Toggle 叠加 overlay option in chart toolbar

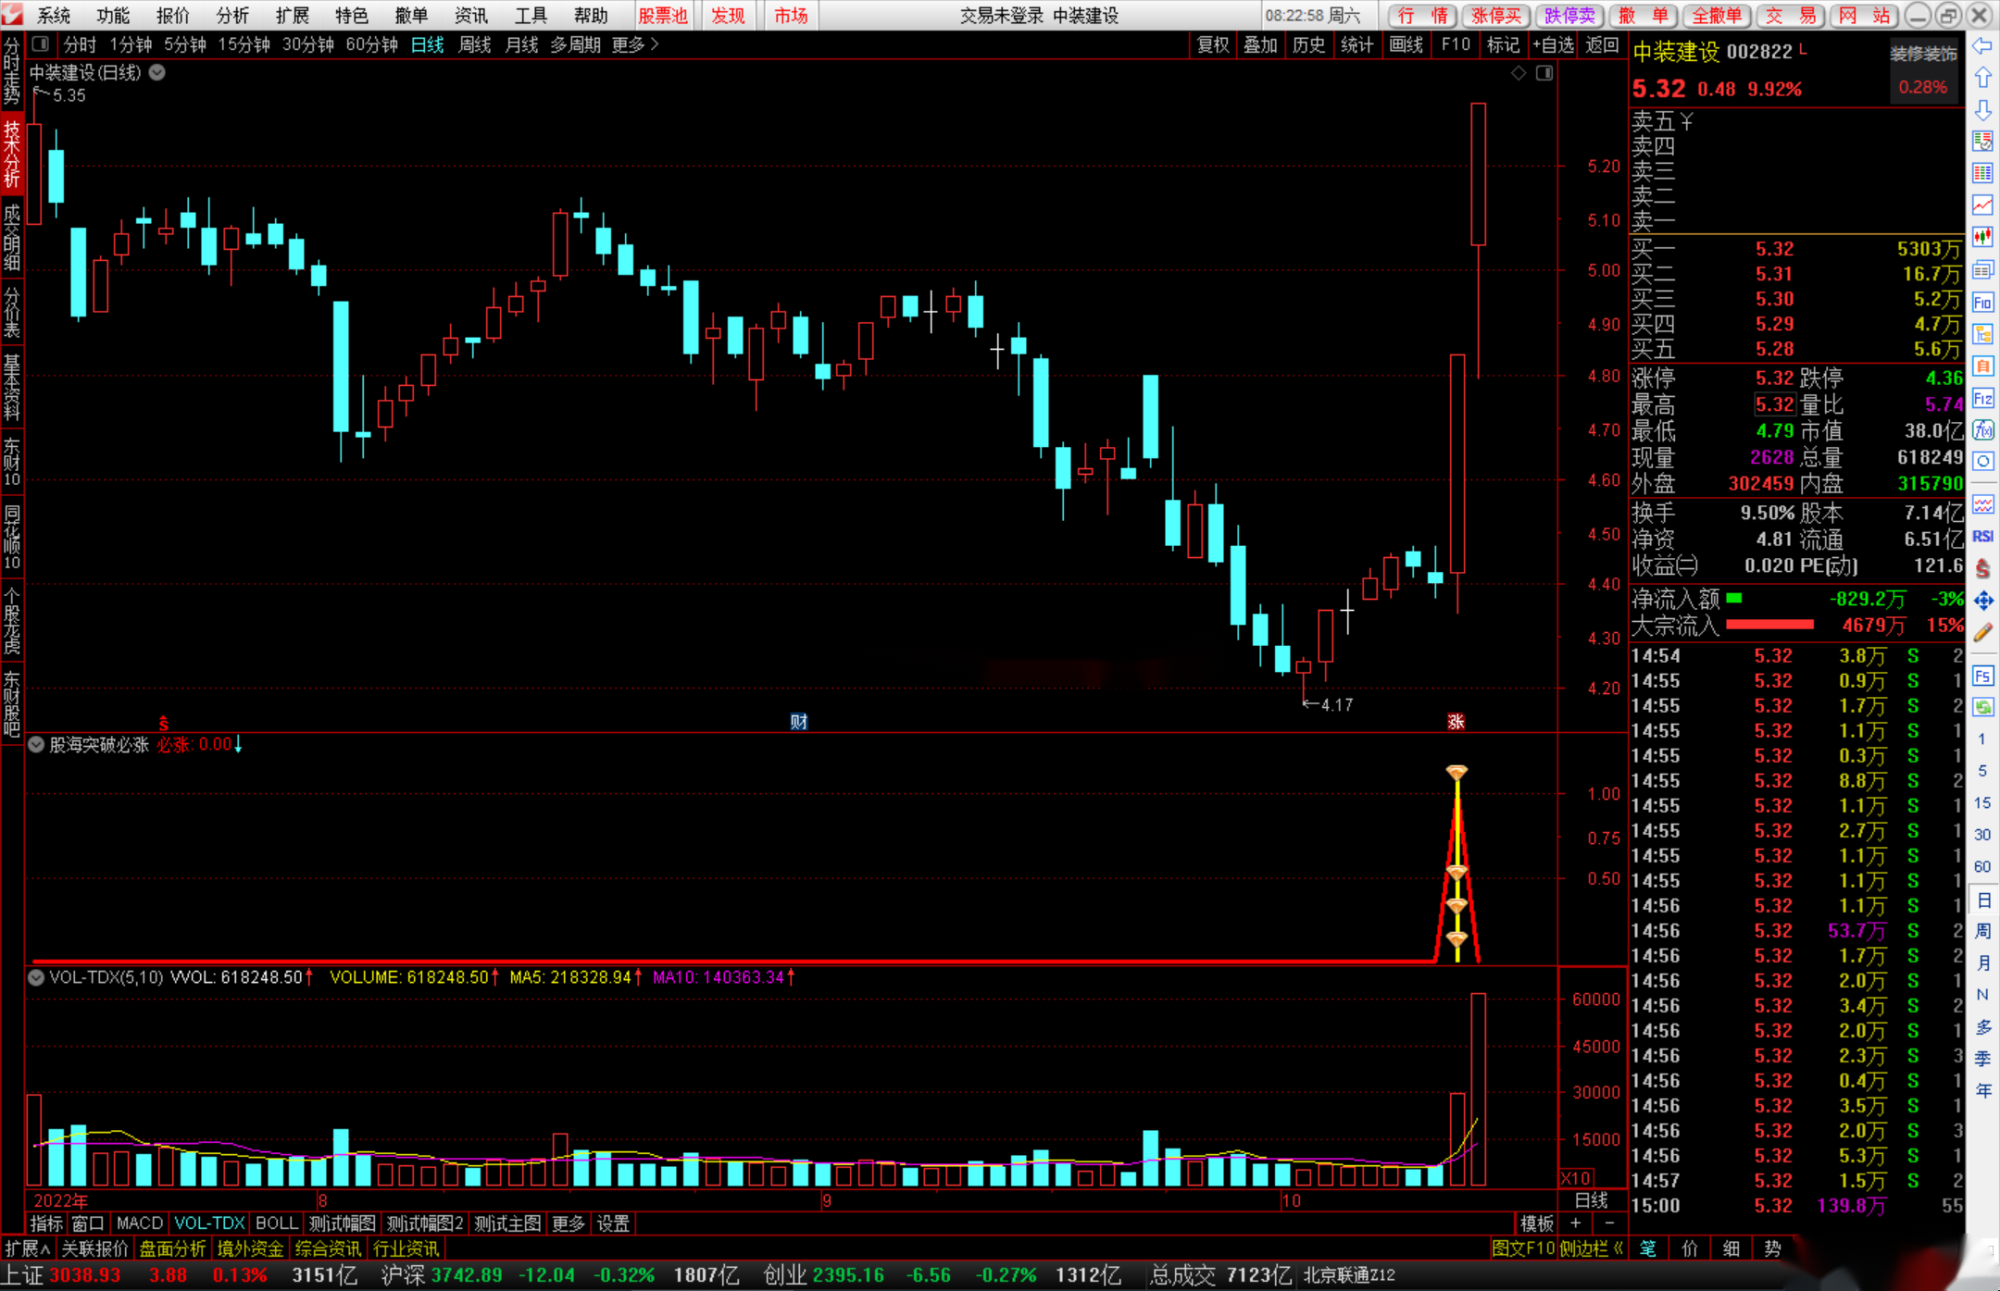pyautogui.click(x=1260, y=45)
